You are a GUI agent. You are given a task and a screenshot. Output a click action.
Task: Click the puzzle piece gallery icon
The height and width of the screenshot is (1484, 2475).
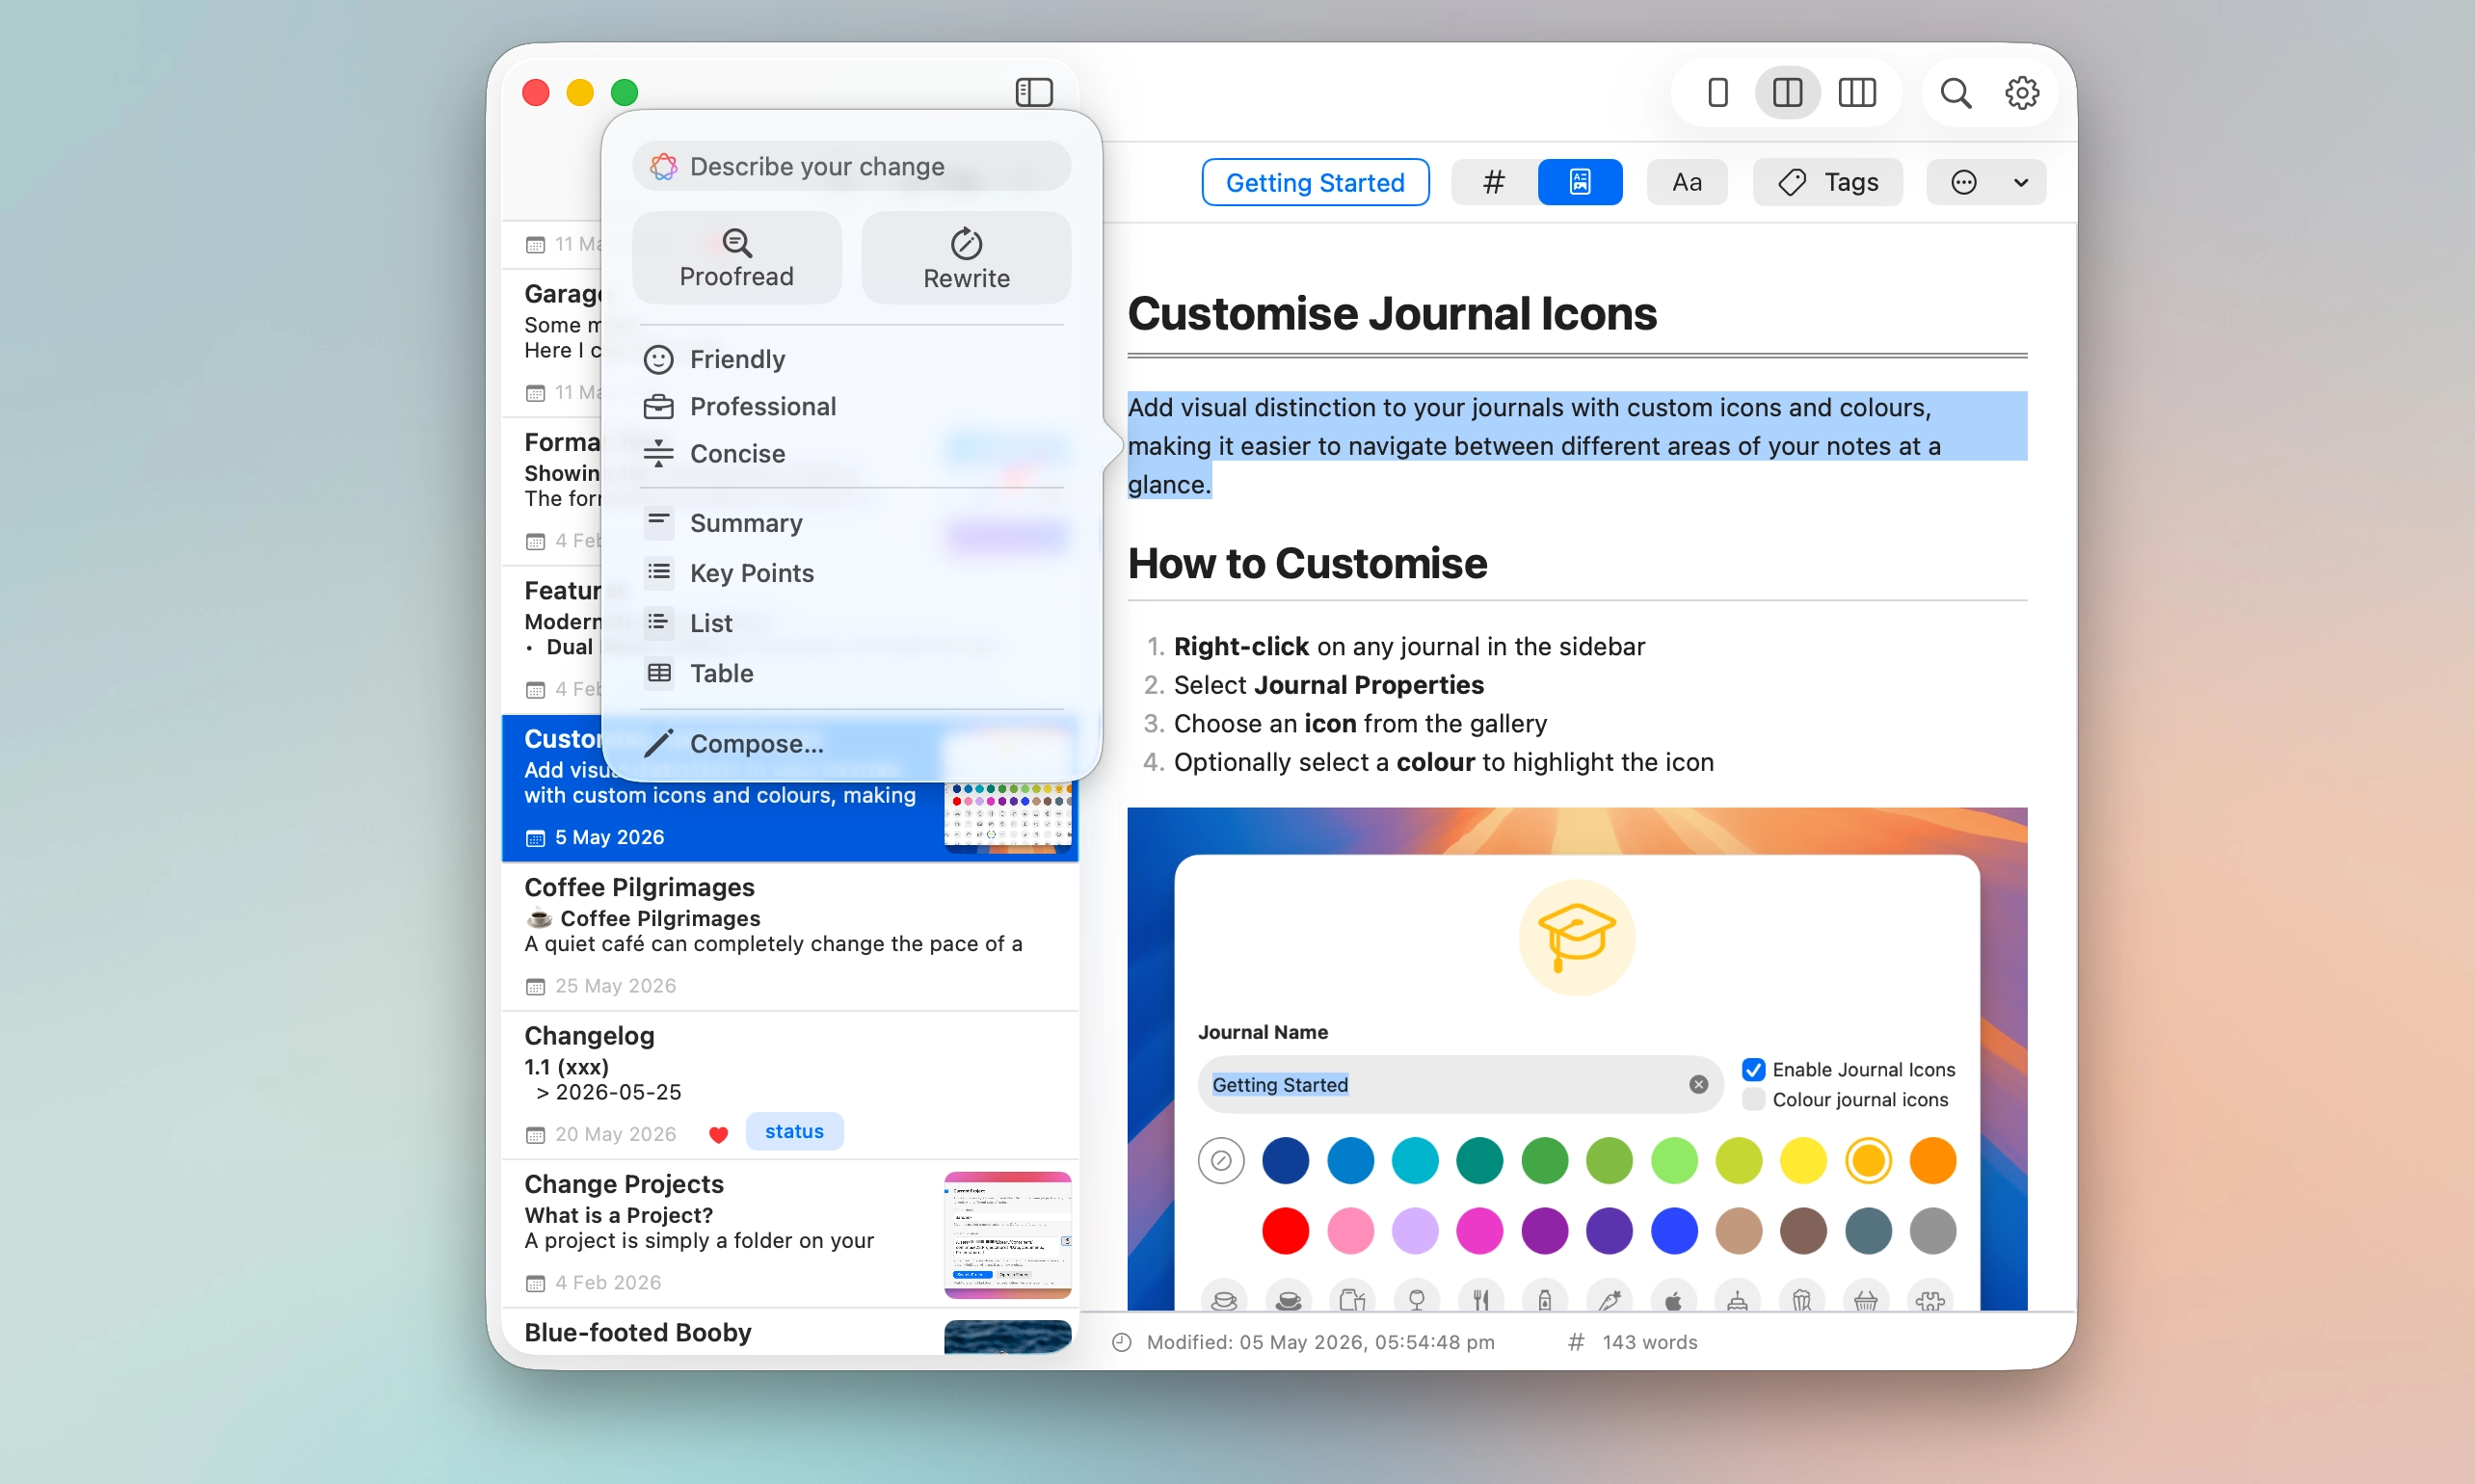[1930, 1299]
